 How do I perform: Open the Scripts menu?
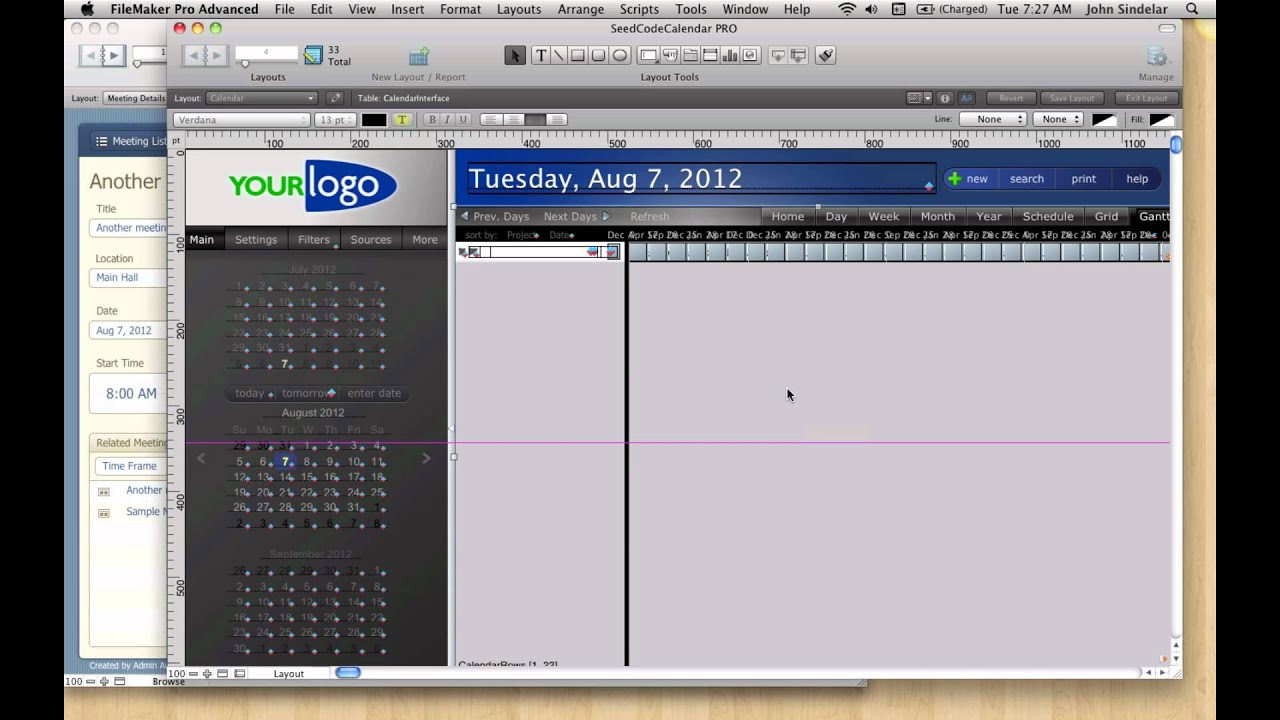tap(639, 9)
